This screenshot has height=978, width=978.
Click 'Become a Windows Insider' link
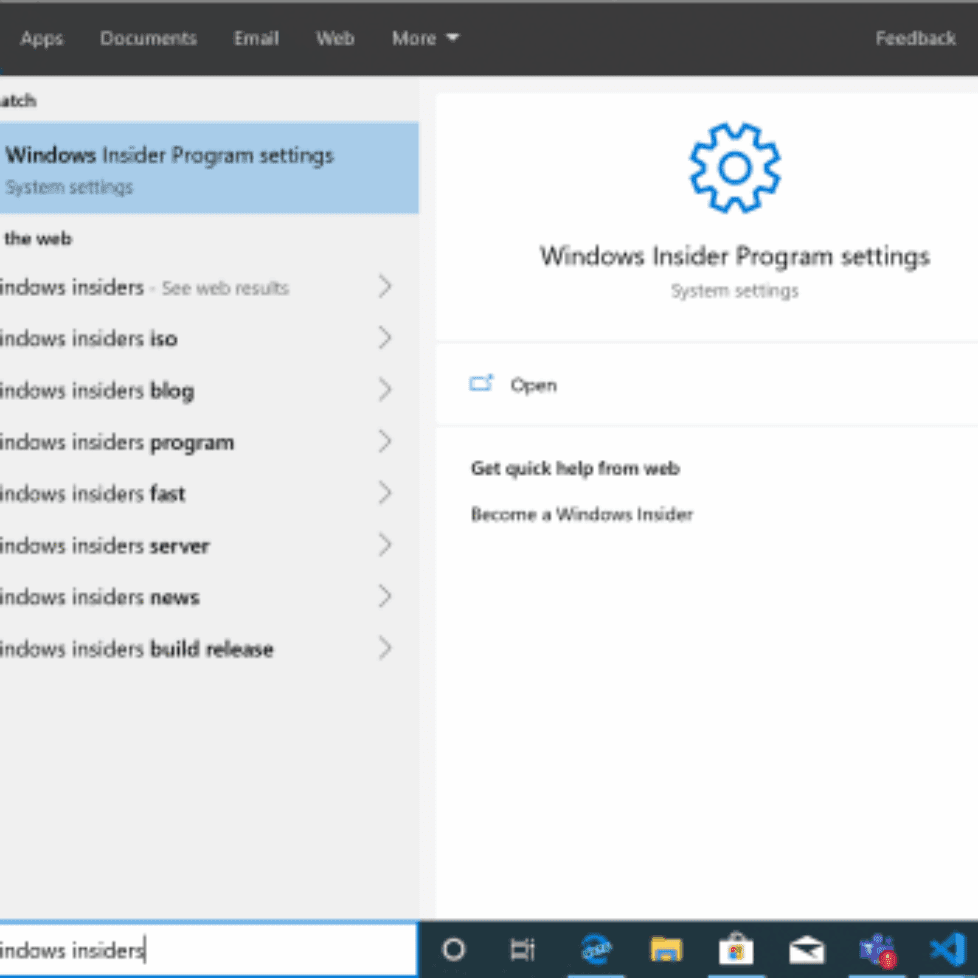[581, 514]
